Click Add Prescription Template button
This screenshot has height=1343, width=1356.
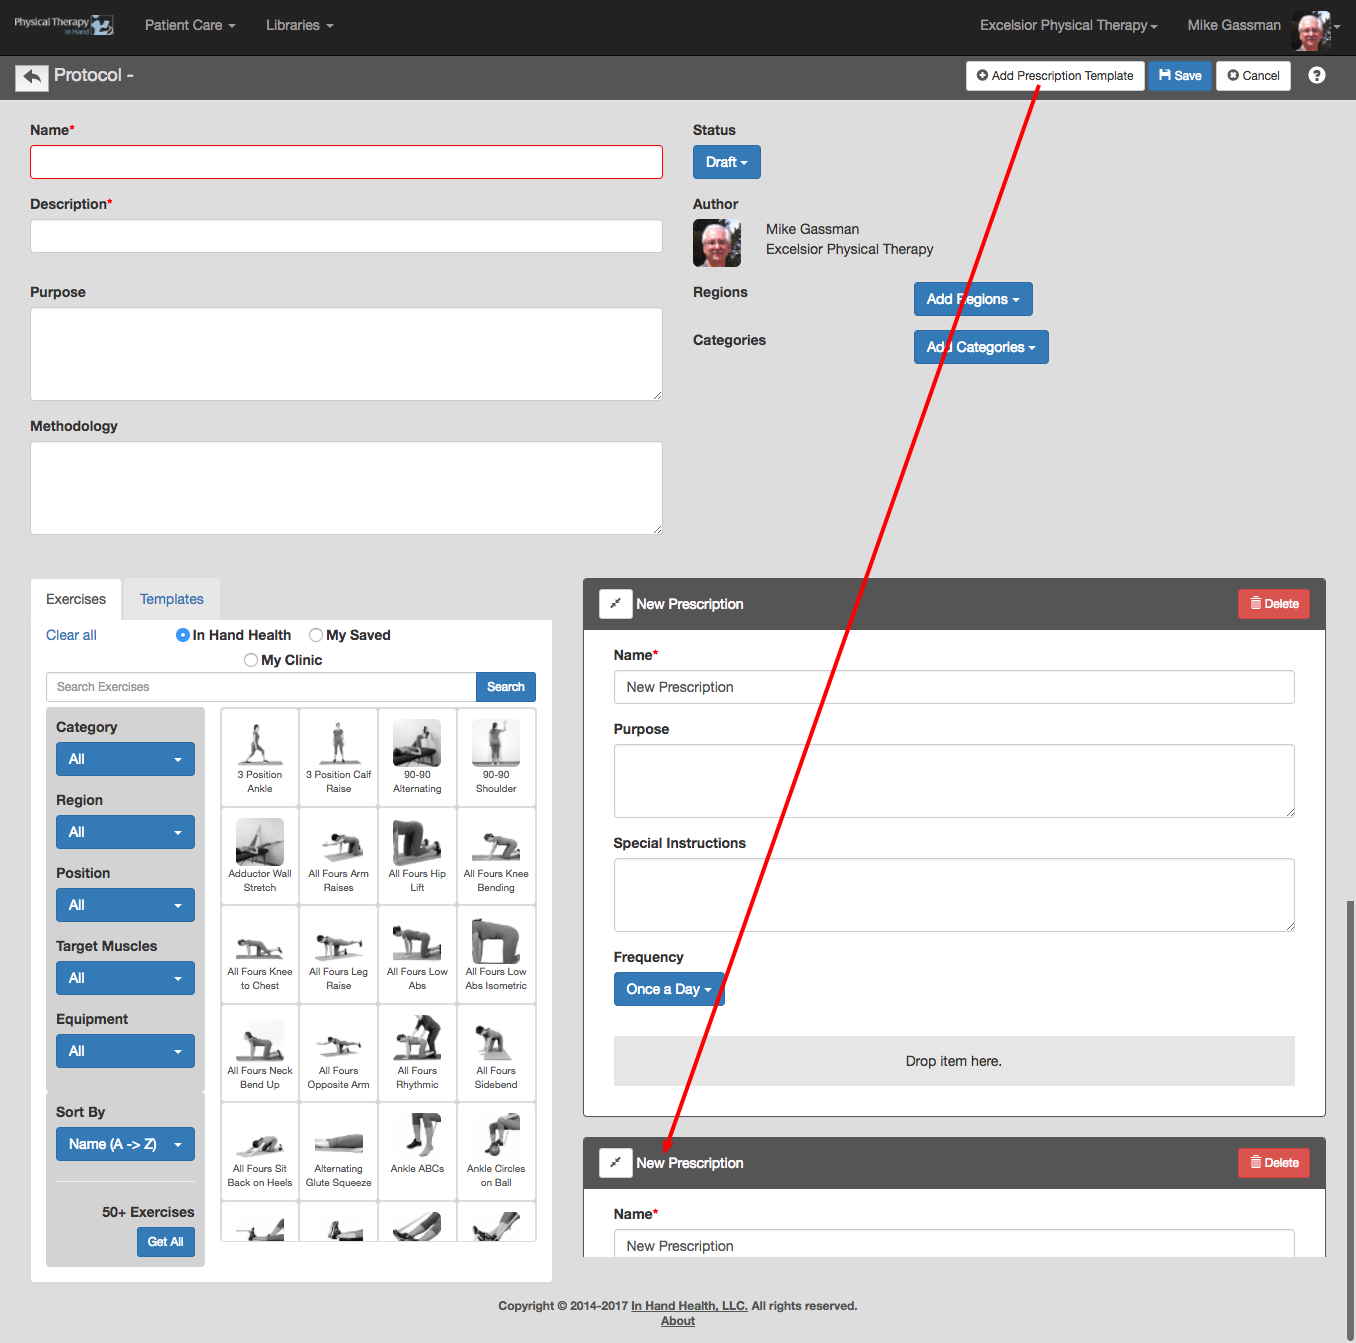pyautogui.click(x=1055, y=76)
